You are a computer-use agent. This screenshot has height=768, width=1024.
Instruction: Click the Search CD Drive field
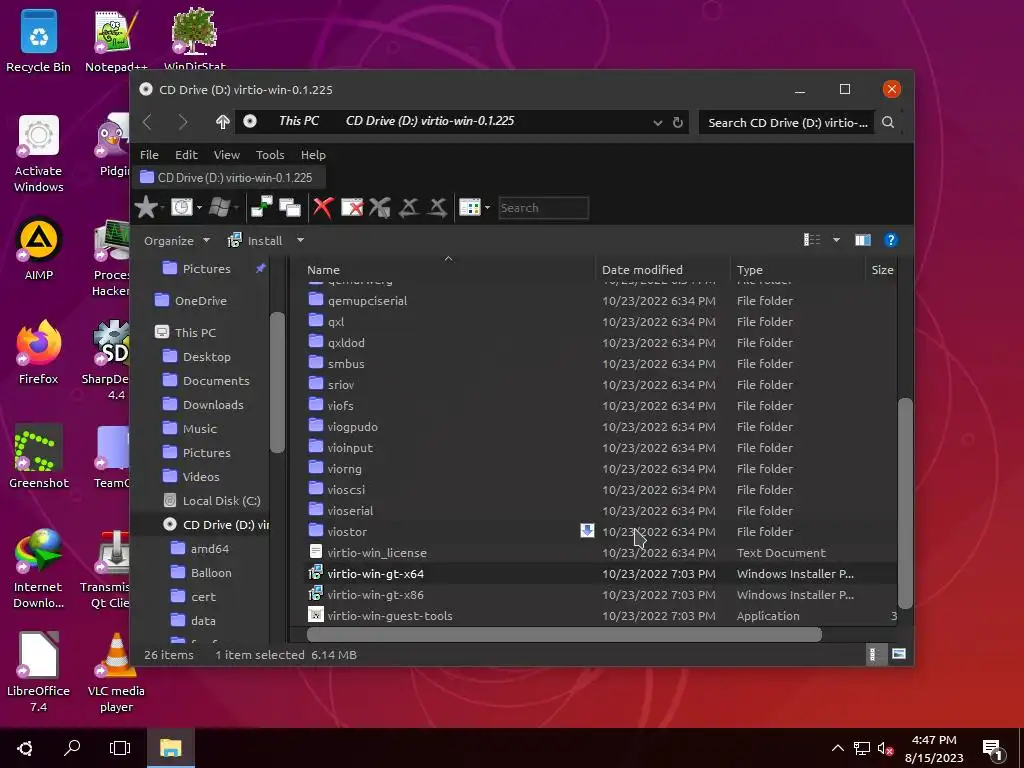788,122
